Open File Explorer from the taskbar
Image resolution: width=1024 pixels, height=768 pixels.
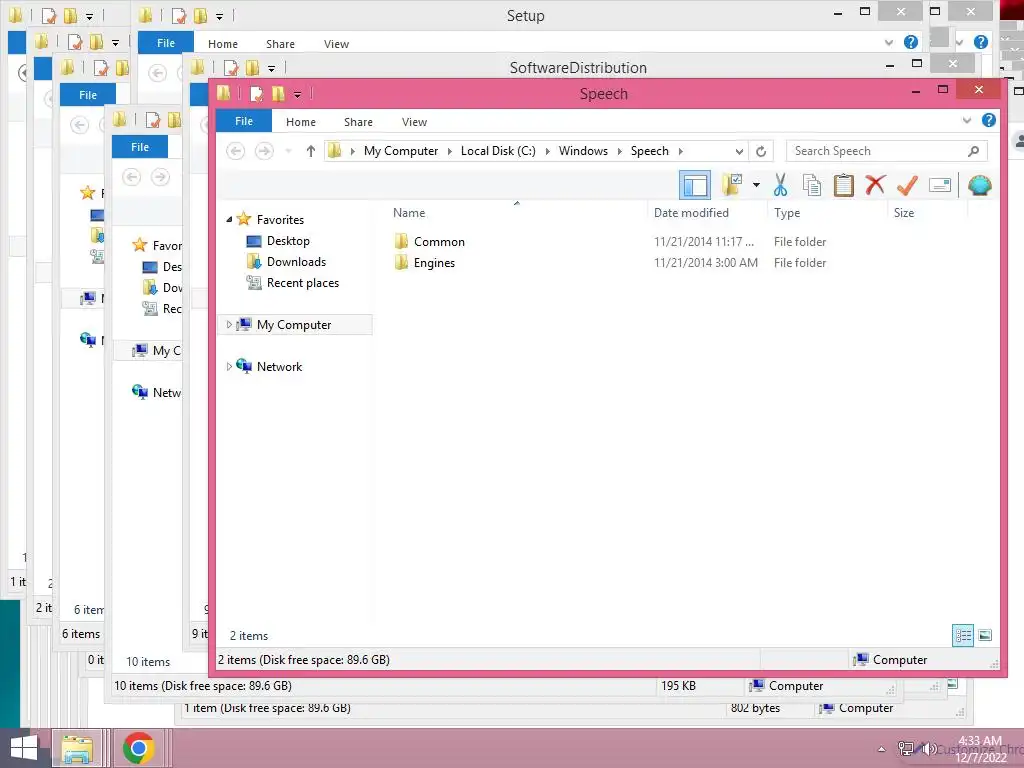77,748
